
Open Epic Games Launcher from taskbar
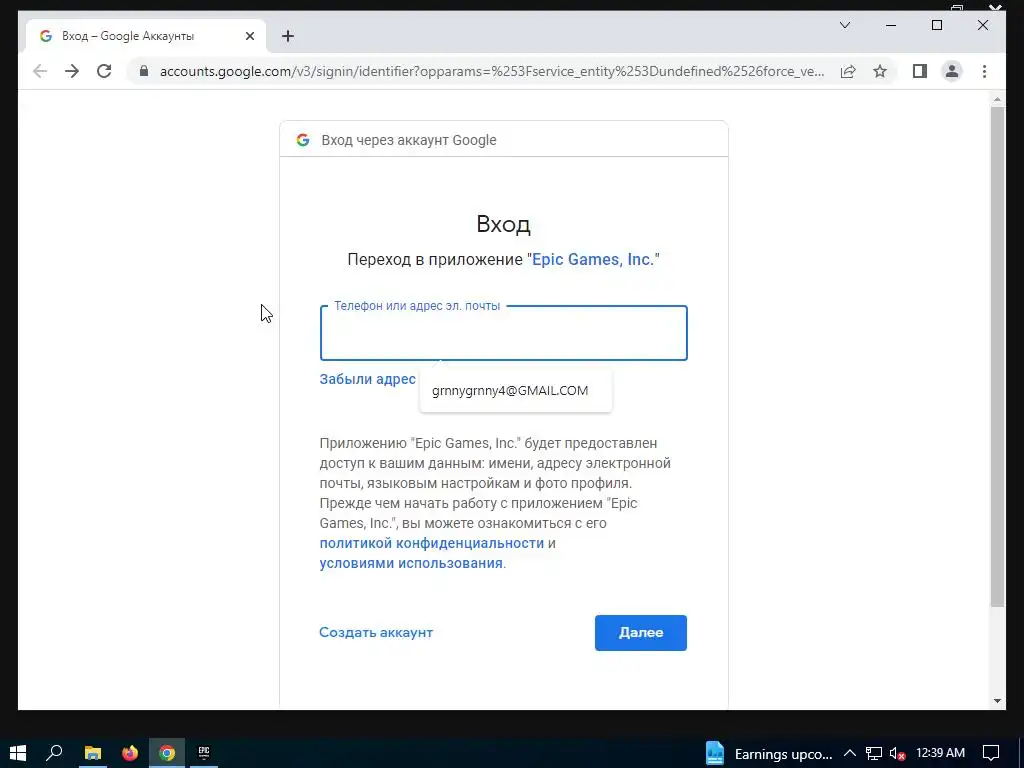(204, 753)
